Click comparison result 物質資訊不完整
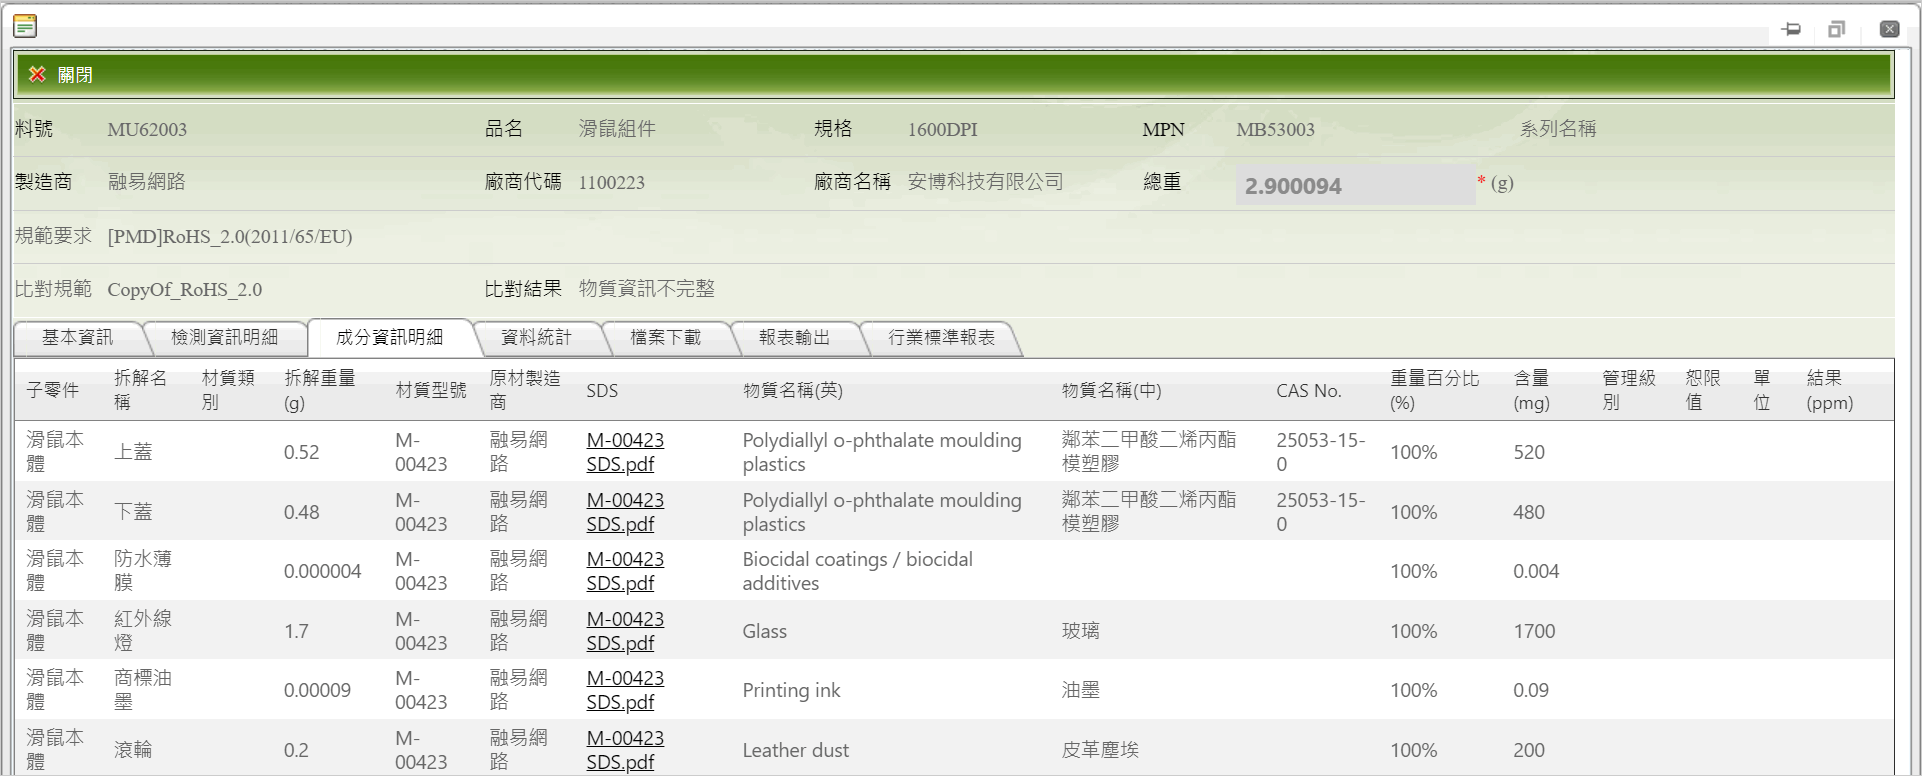 (x=646, y=289)
